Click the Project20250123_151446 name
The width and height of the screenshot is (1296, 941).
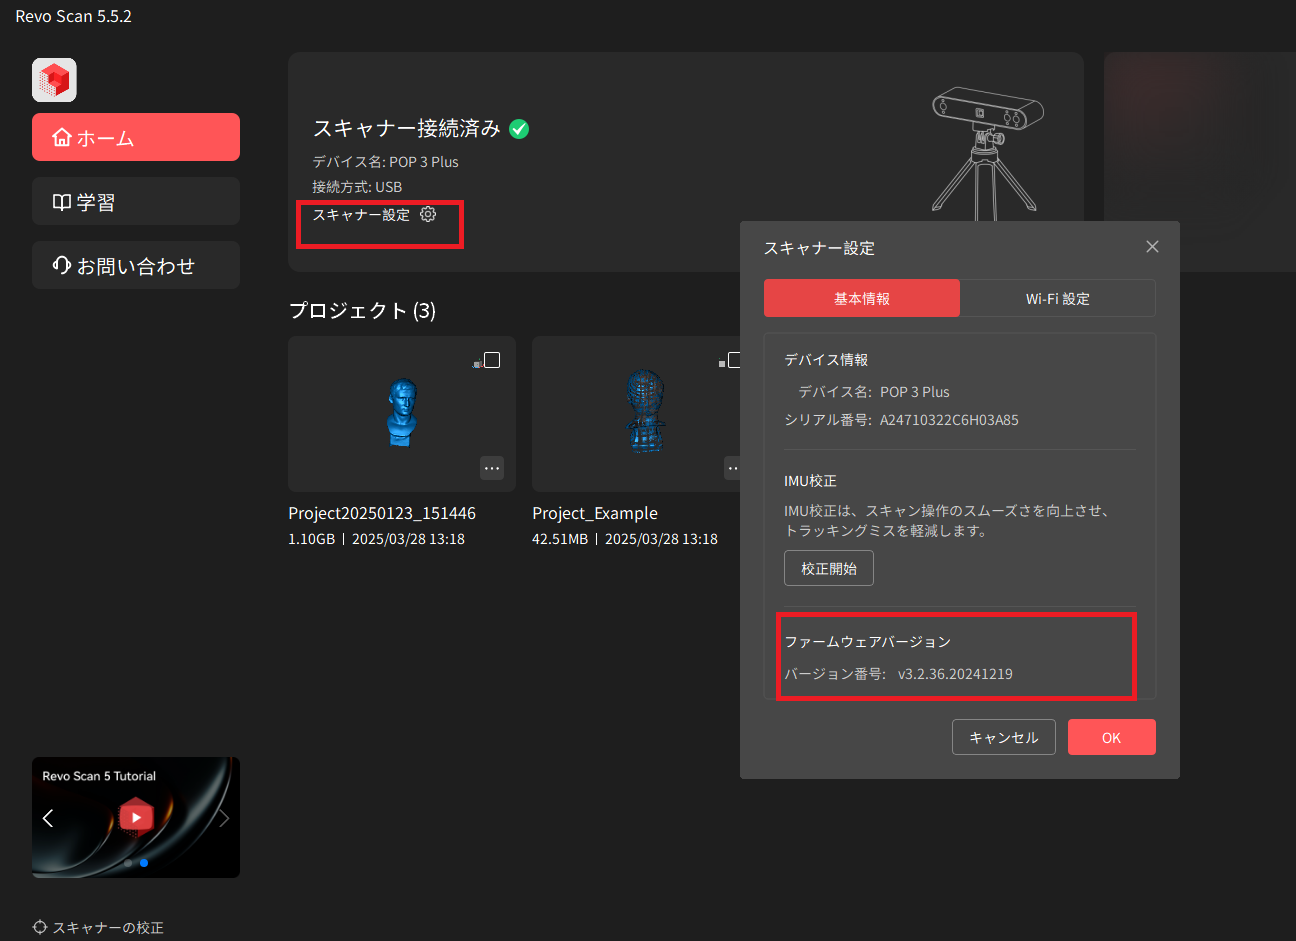(x=382, y=513)
